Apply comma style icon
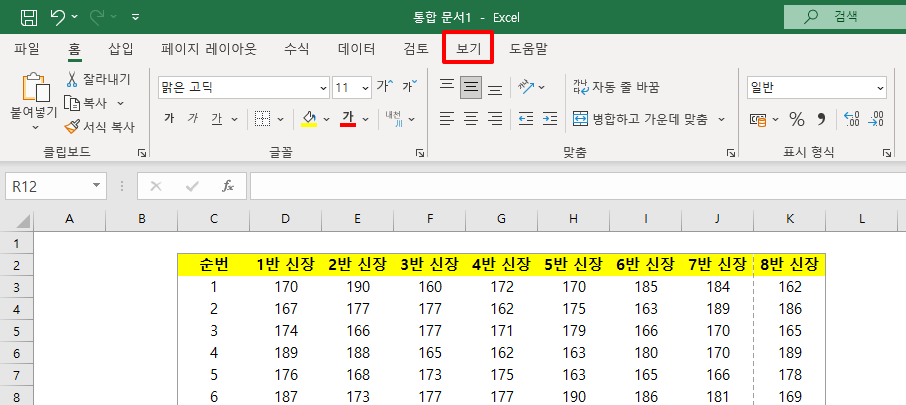The image size is (906, 405). point(821,120)
